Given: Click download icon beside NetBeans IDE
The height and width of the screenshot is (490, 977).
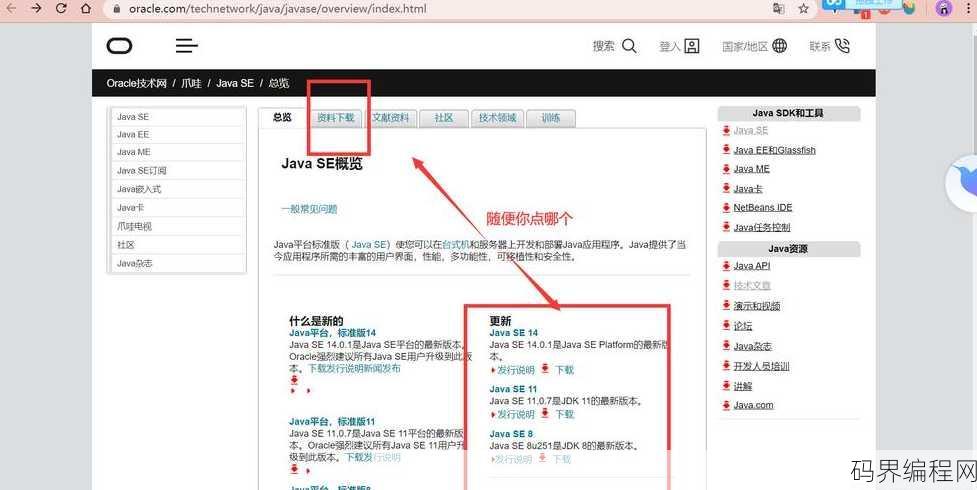Looking at the screenshot, I should coord(726,208).
